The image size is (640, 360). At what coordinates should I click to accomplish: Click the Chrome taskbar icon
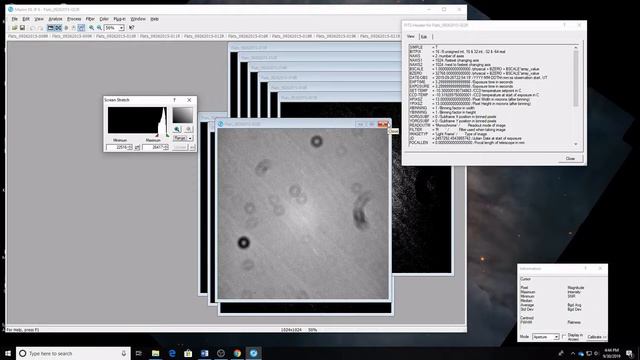pos(237,353)
